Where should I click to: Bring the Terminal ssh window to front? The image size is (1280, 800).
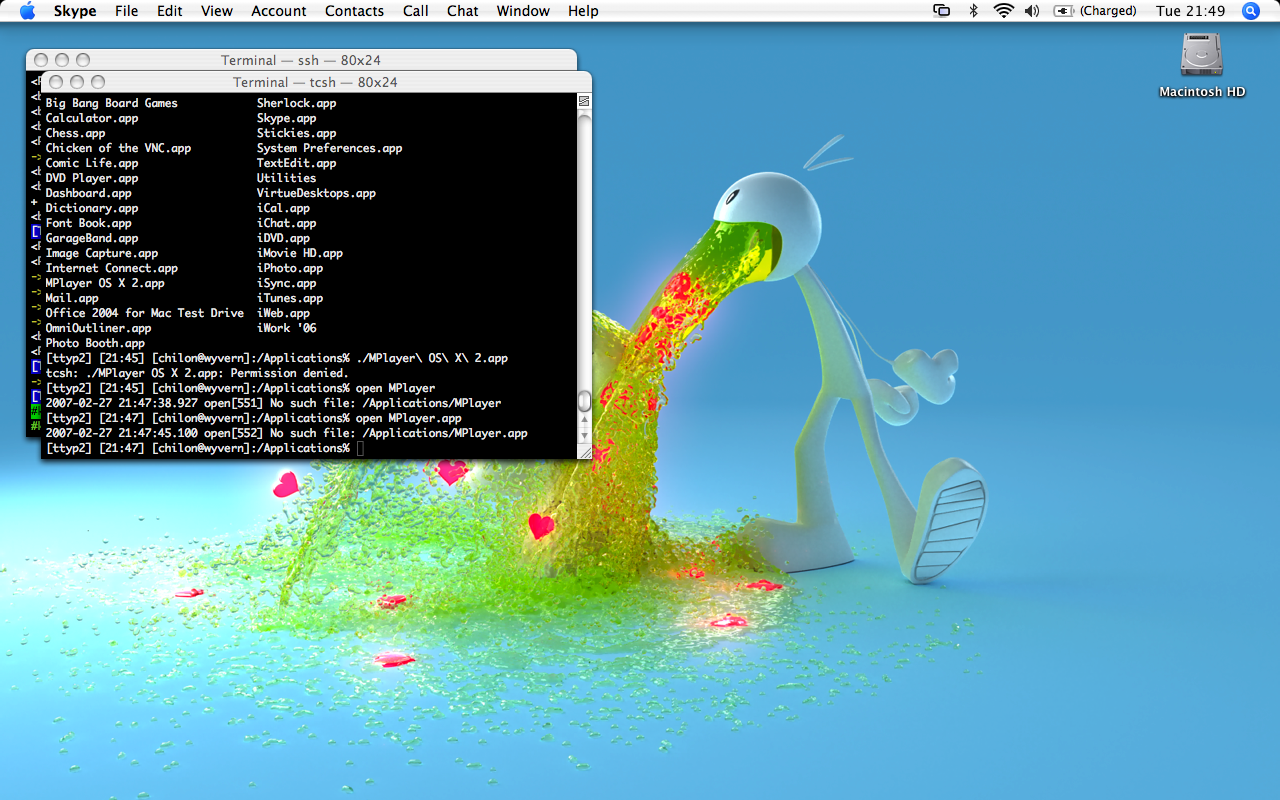(x=300, y=60)
